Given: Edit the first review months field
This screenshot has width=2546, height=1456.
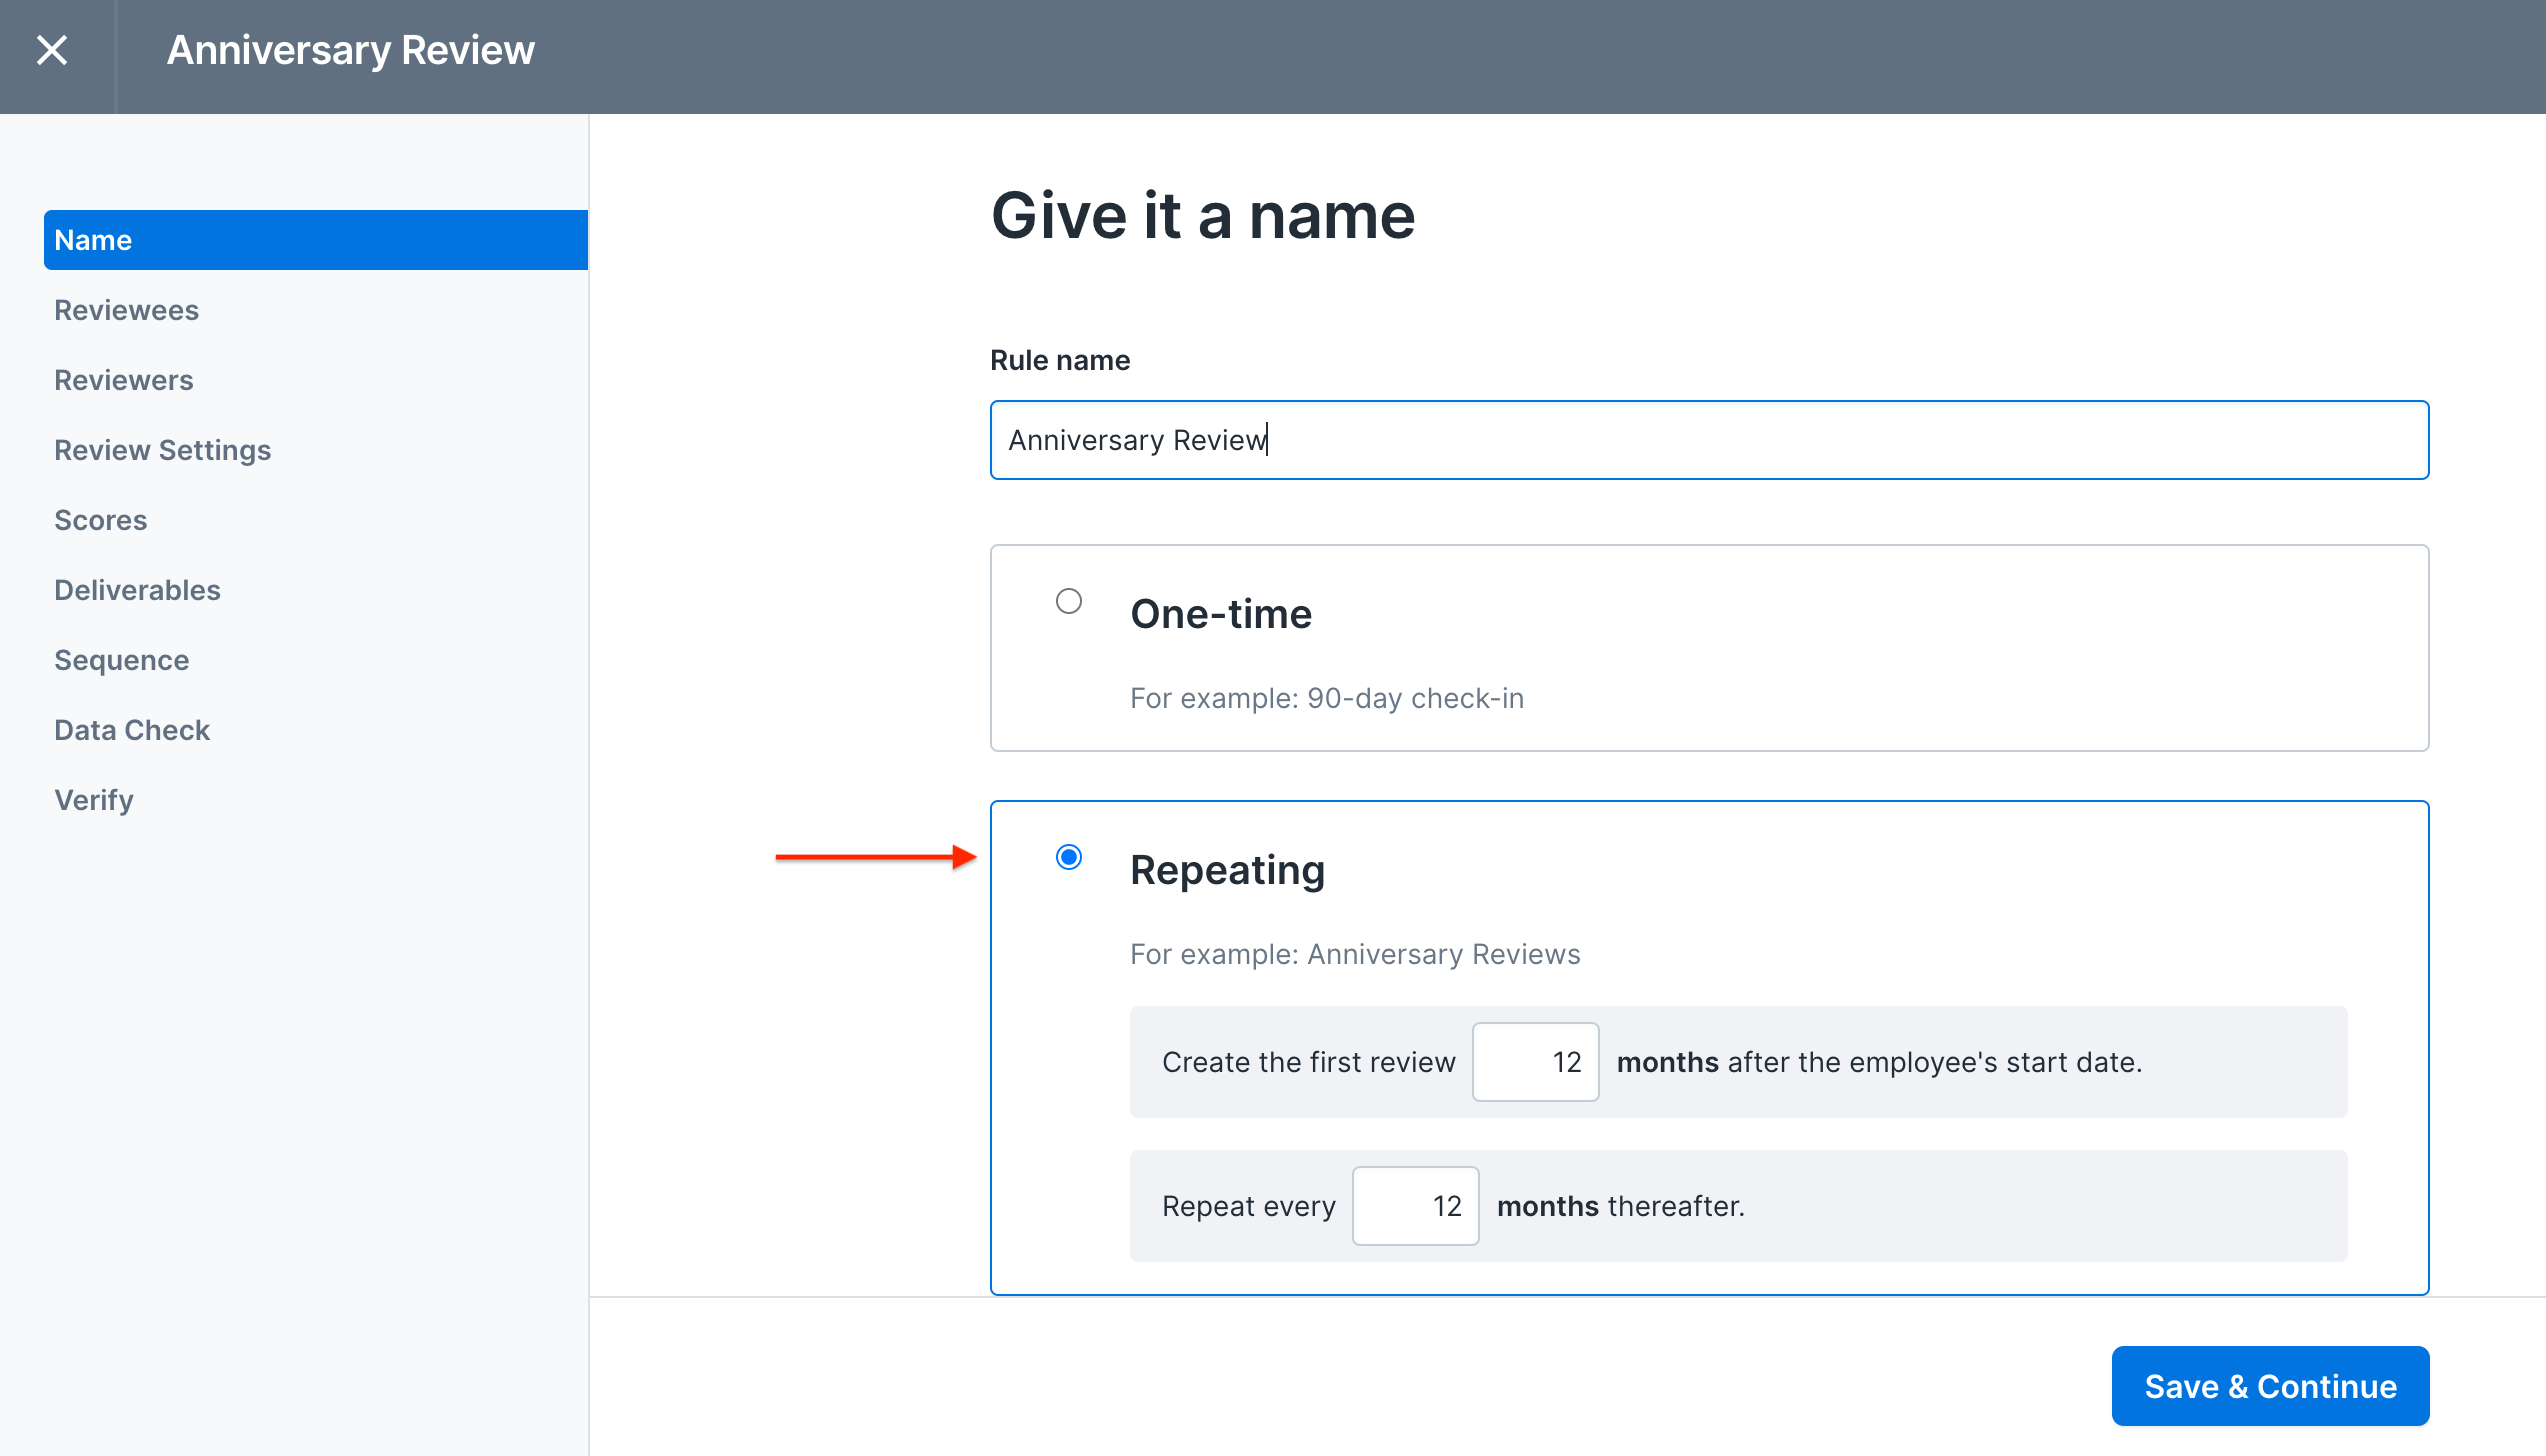Looking at the screenshot, I should click(1535, 1062).
